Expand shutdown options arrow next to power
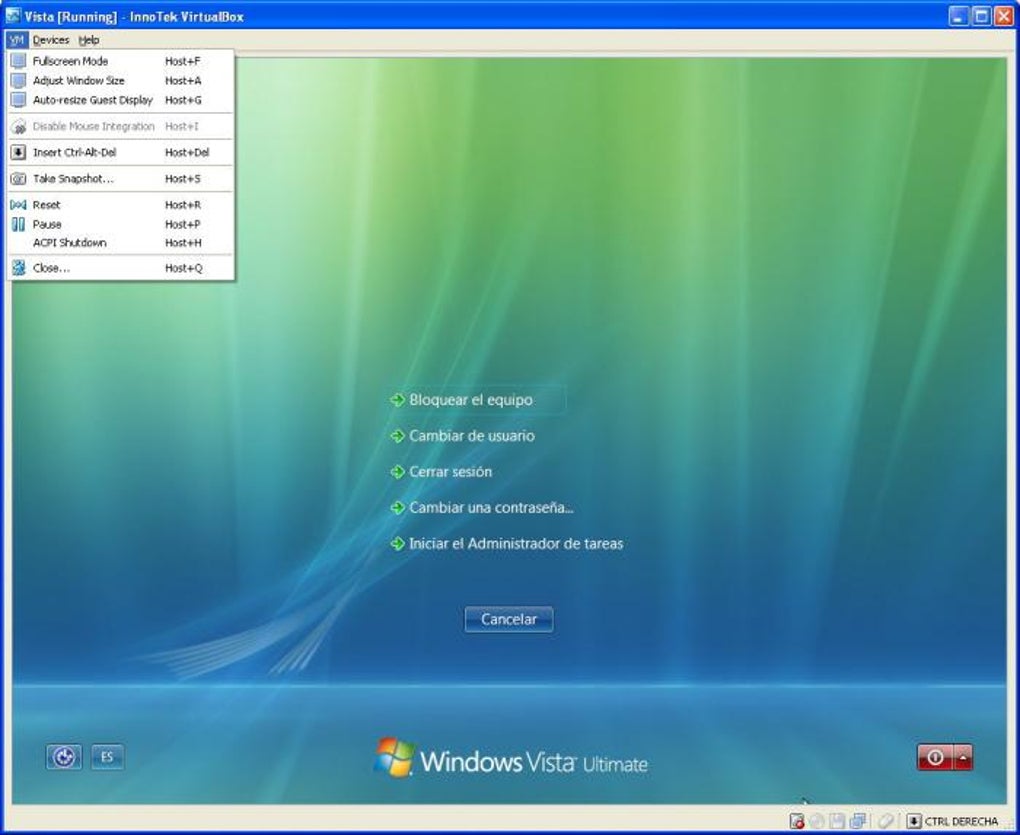This screenshot has height=835, width=1020. click(963, 758)
